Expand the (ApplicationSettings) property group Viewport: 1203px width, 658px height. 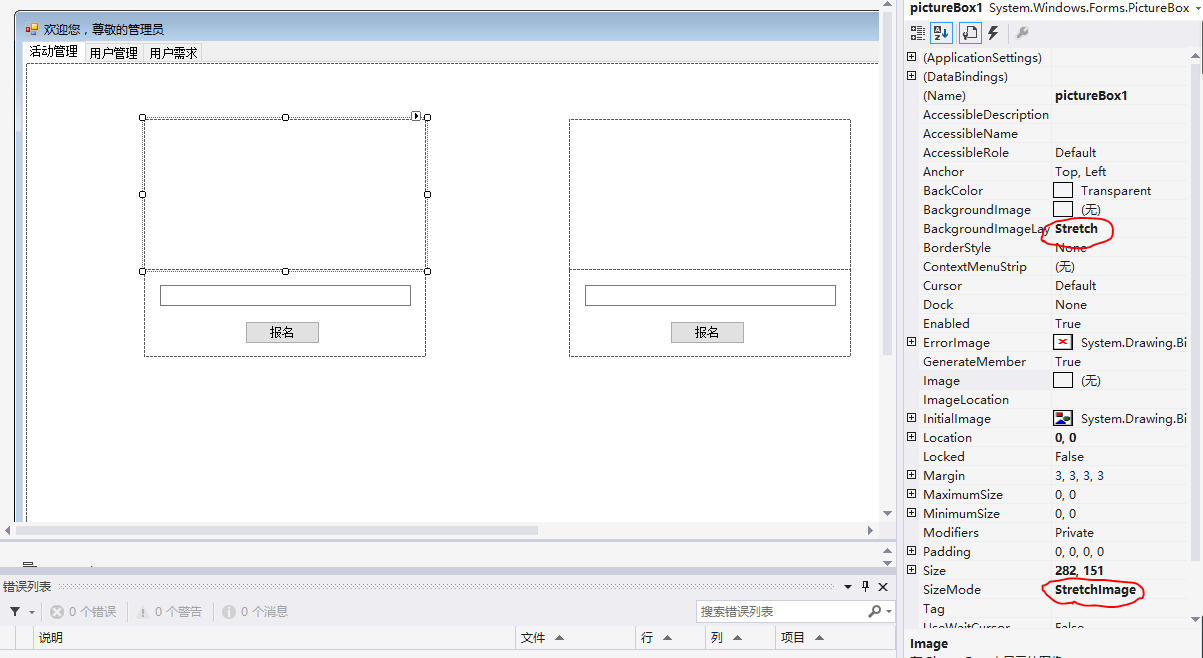coord(910,57)
